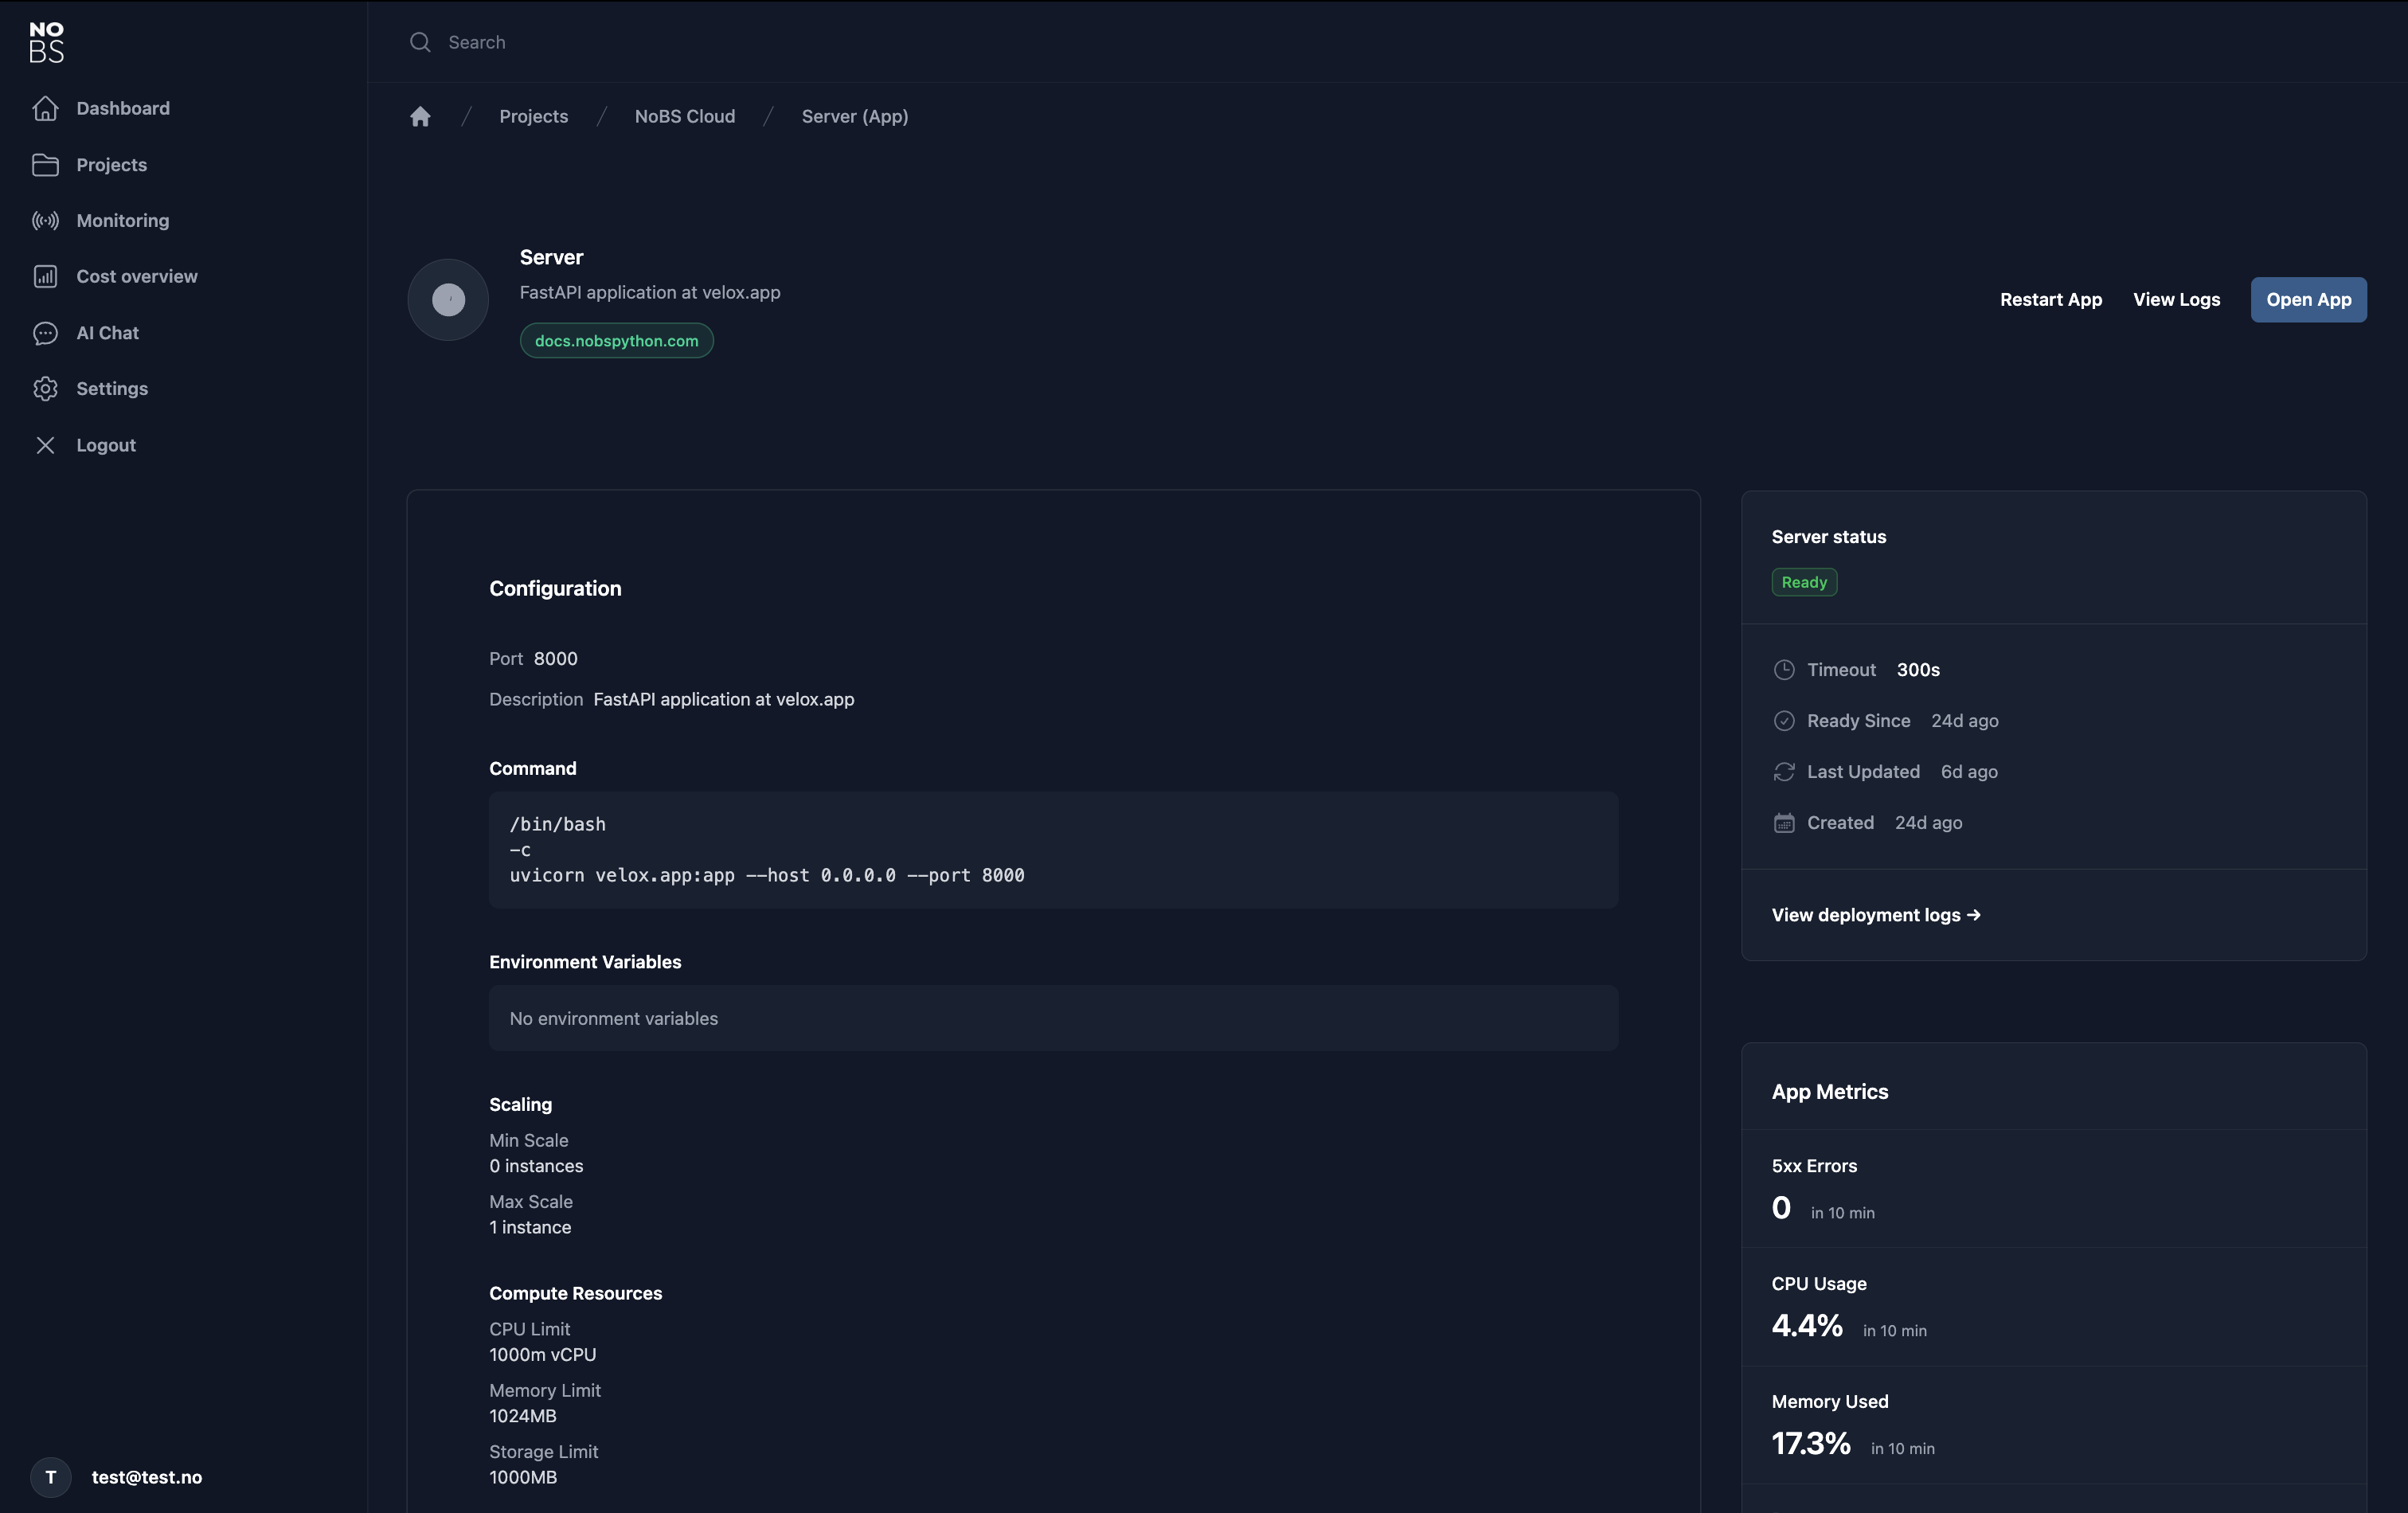Click the Logout X icon
This screenshot has height=1513, width=2408.
pos(46,444)
